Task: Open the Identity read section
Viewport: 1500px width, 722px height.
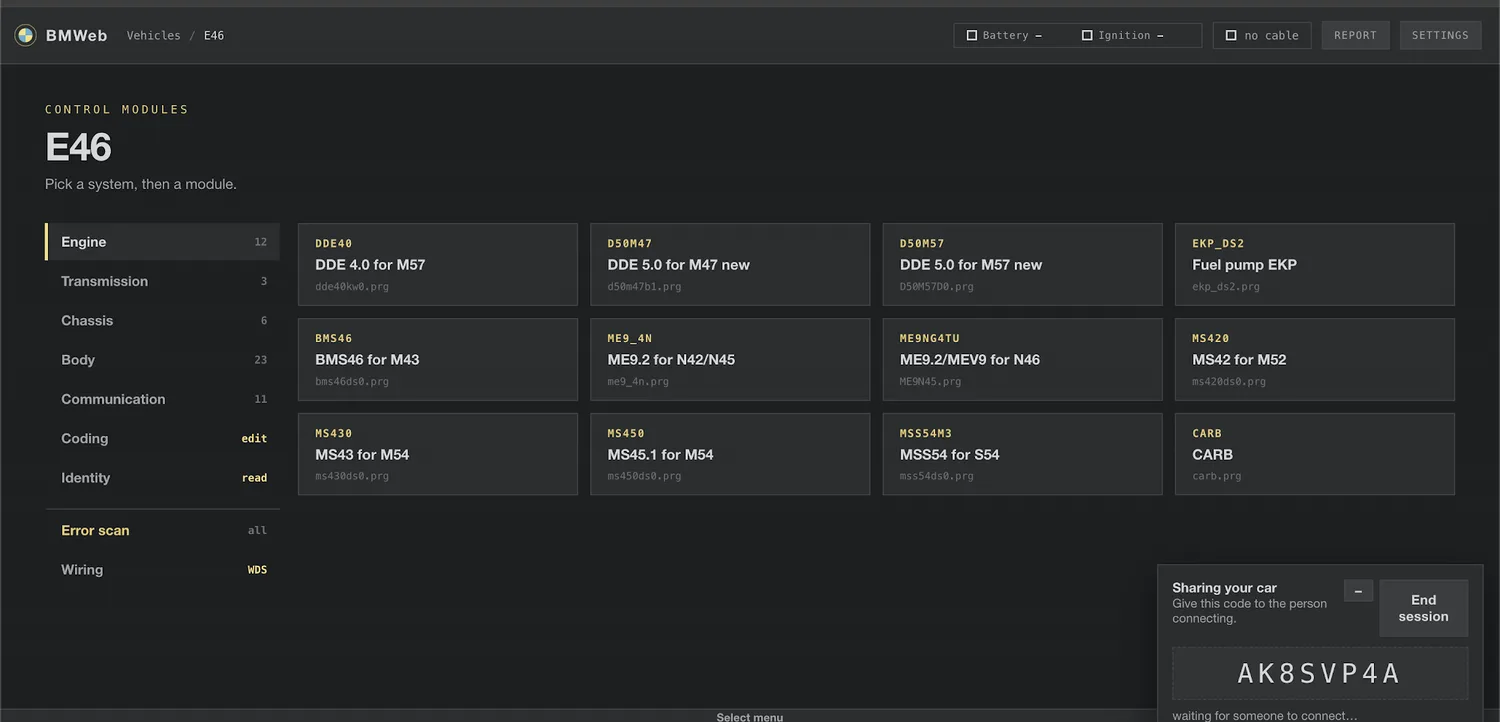Action: [162, 478]
